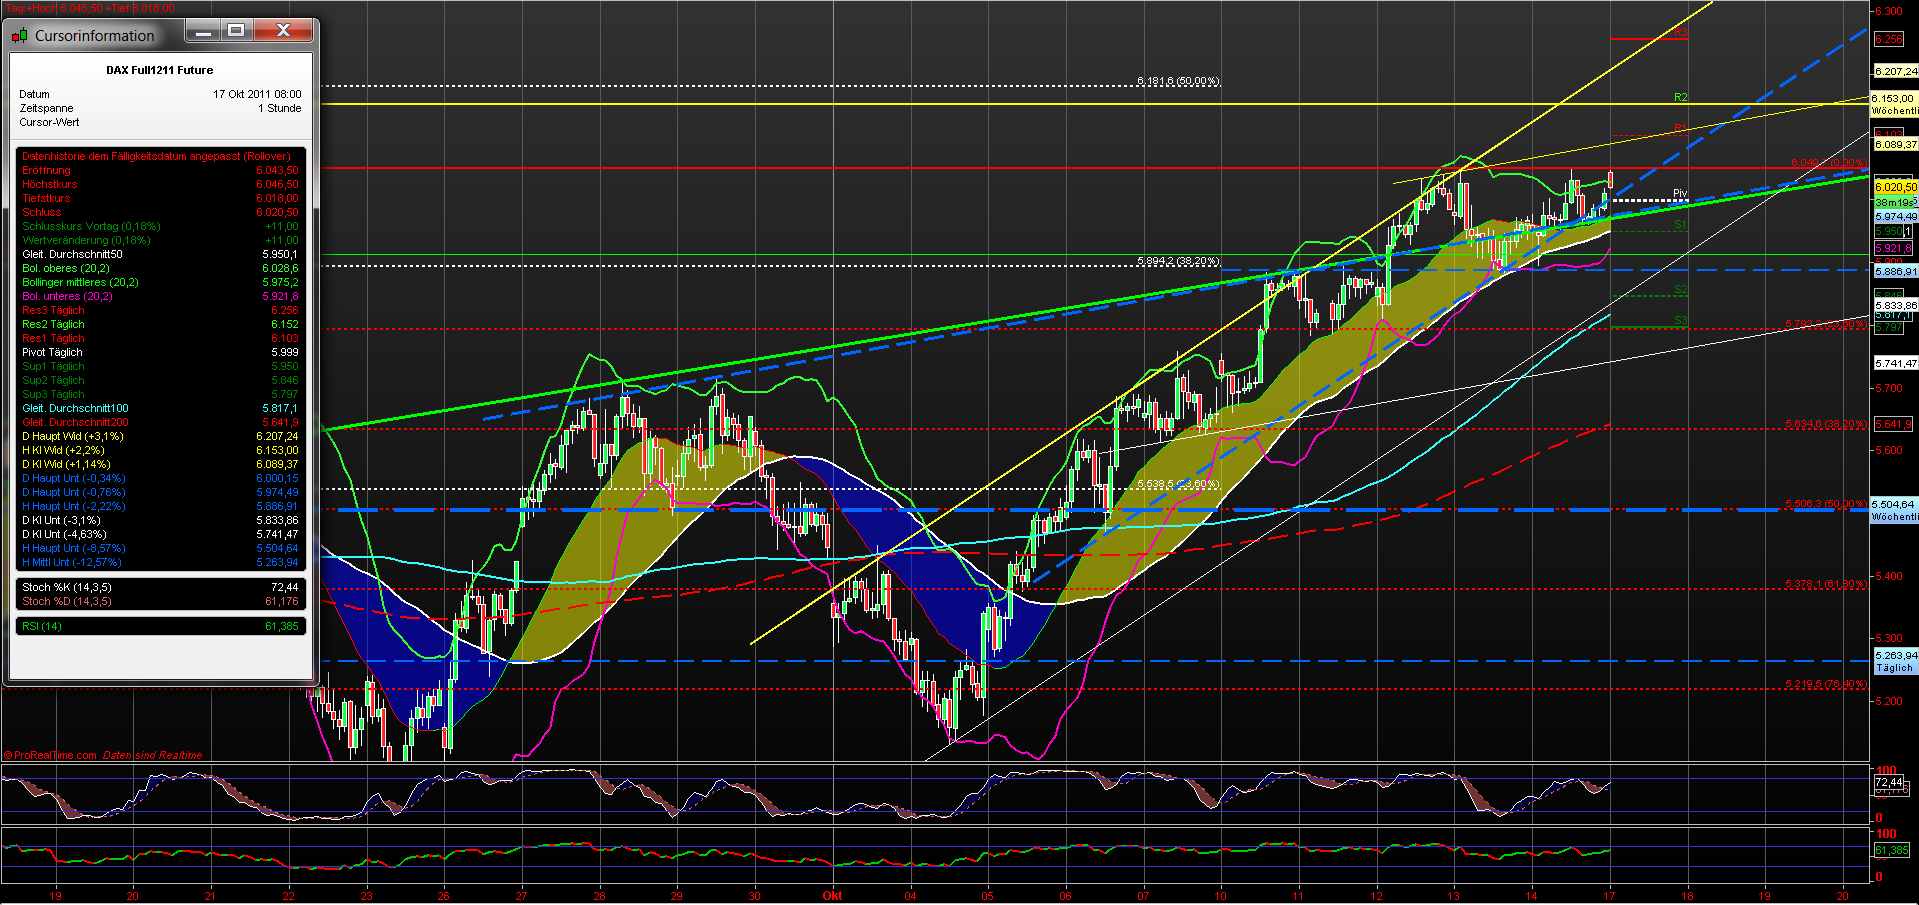
Task: Click the "5.894,2 (38,20%)" retracement label
Action: pyautogui.click(x=1177, y=260)
